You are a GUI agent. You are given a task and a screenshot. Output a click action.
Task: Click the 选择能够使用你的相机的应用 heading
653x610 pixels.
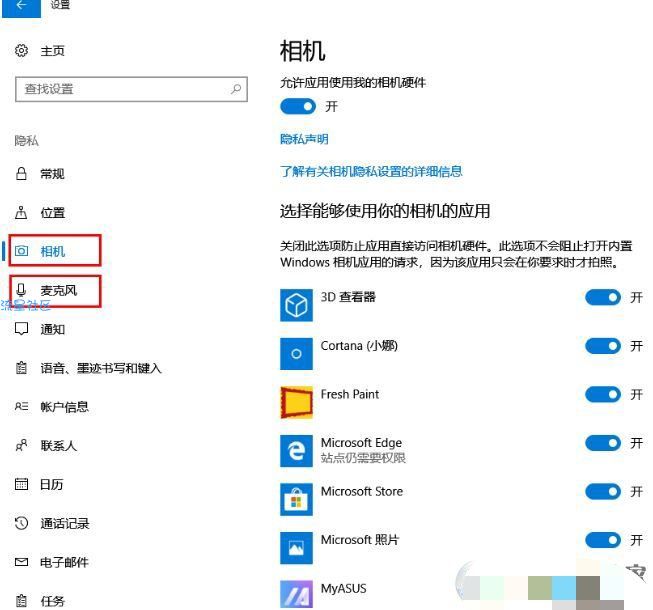click(x=385, y=211)
